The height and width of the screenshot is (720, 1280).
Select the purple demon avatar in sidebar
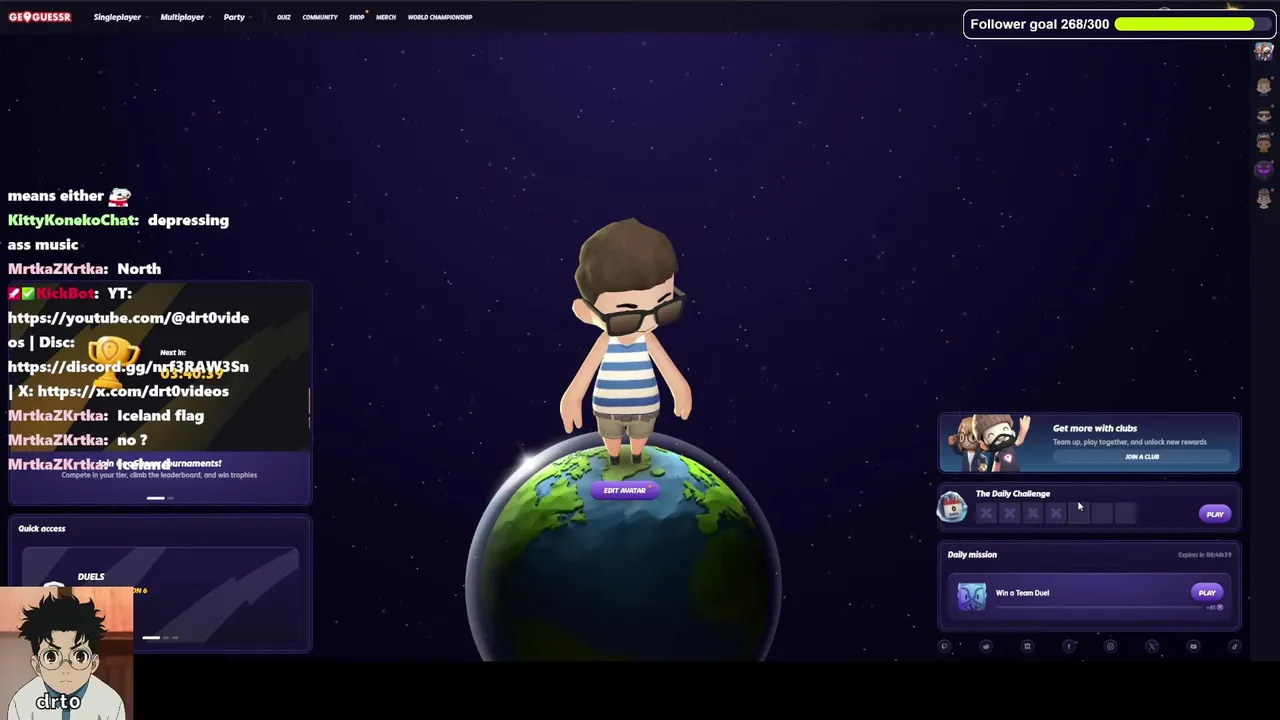[x=1264, y=169]
